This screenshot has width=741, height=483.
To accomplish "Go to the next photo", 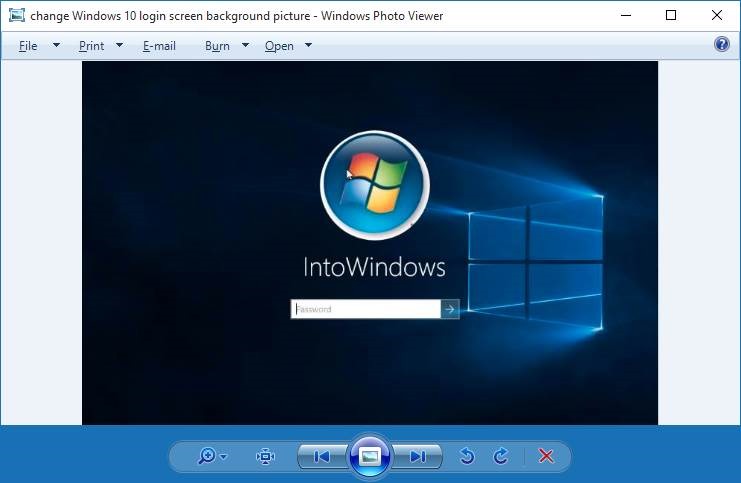I will [418, 457].
